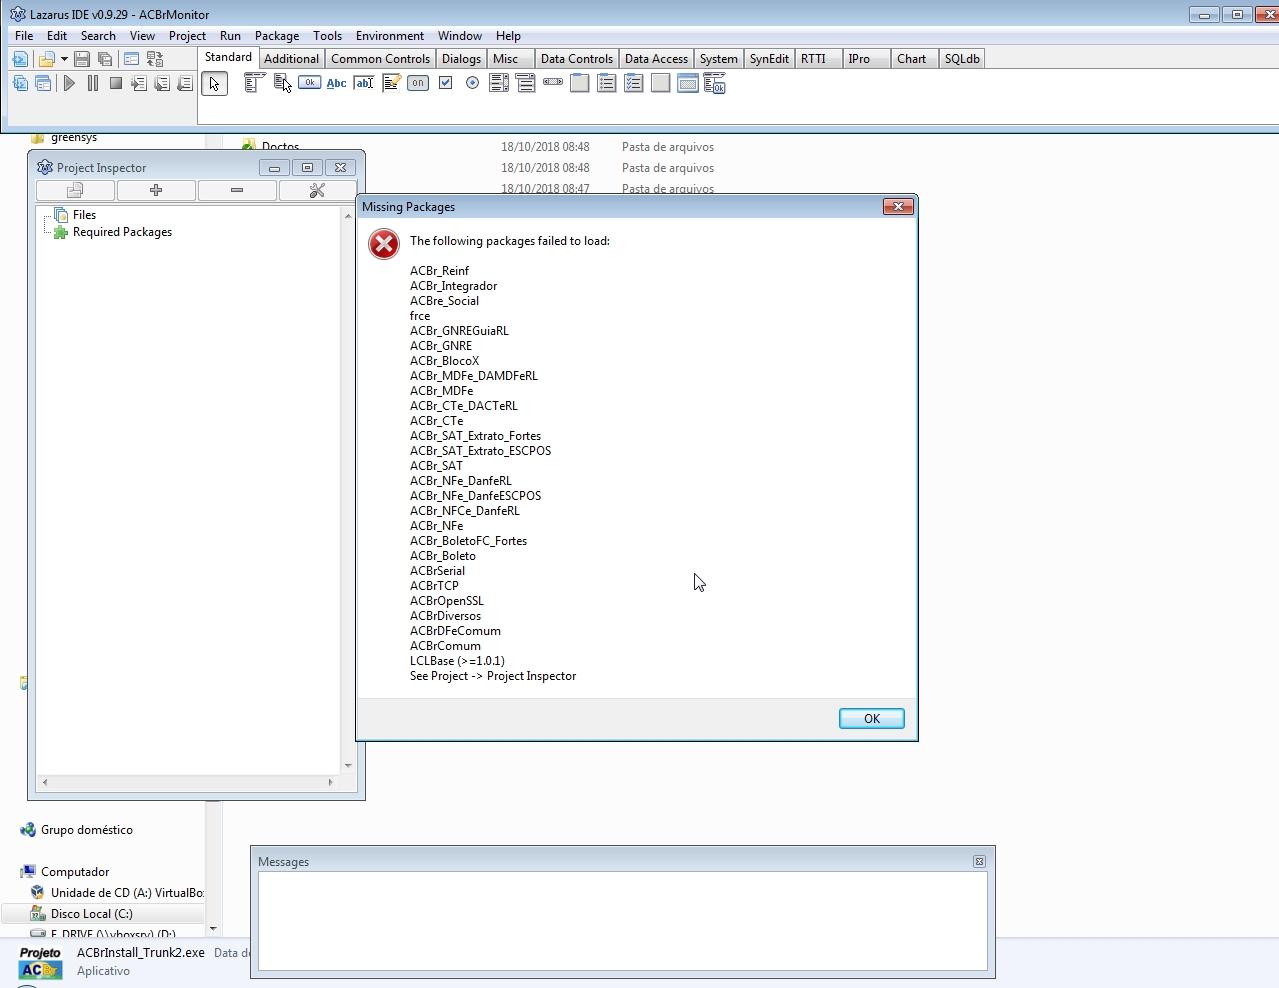Image resolution: width=1279 pixels, height=988 pixels.
Task: Click the Toggle Form/Unit icon
Action: coord(155,59)
